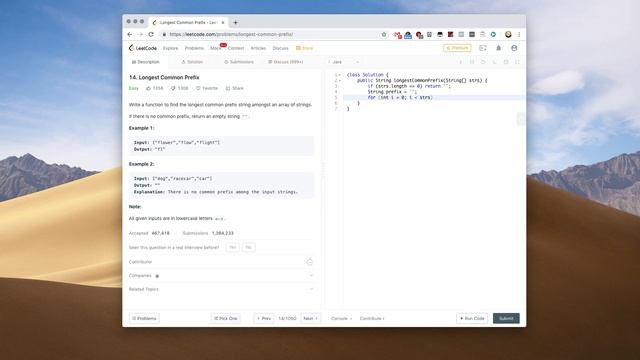This screenshot has height=360, width=640.
Task: Open a new browser tab
Action: coord(236,23)
